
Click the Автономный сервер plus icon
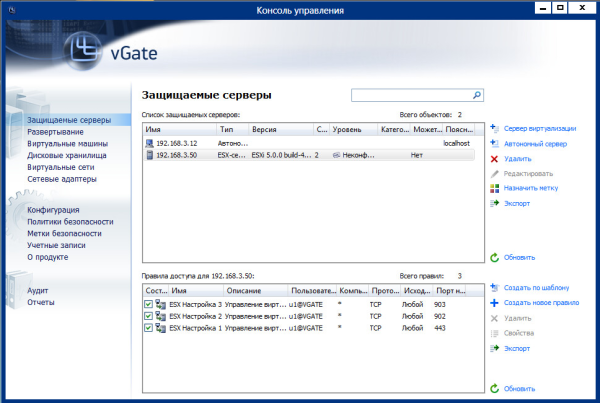pos(494,144)
